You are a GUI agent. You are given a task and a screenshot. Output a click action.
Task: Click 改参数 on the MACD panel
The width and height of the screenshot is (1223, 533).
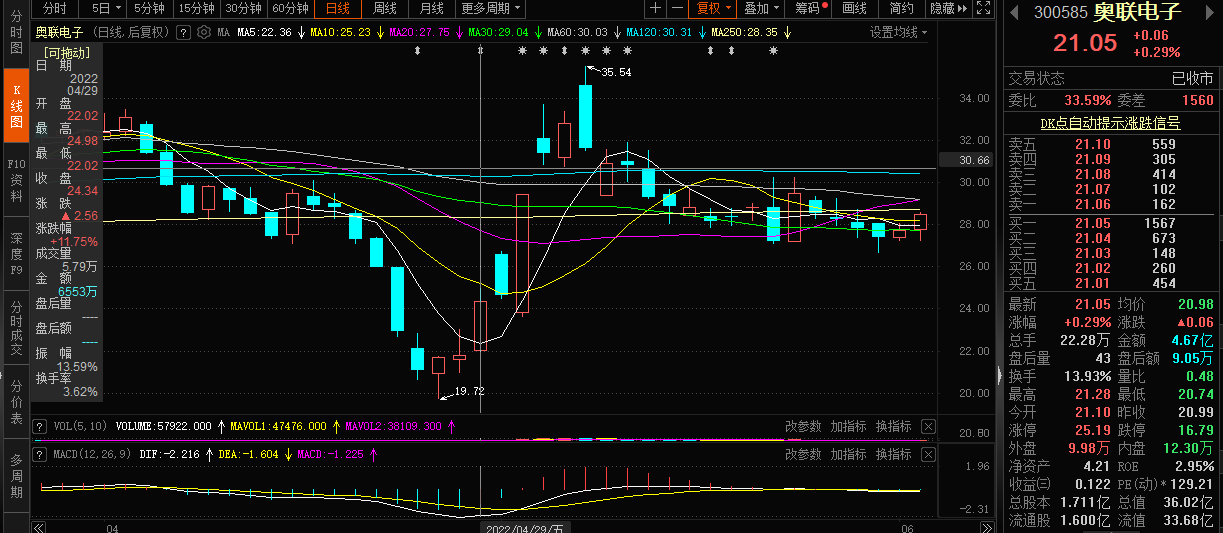[802, 454]
